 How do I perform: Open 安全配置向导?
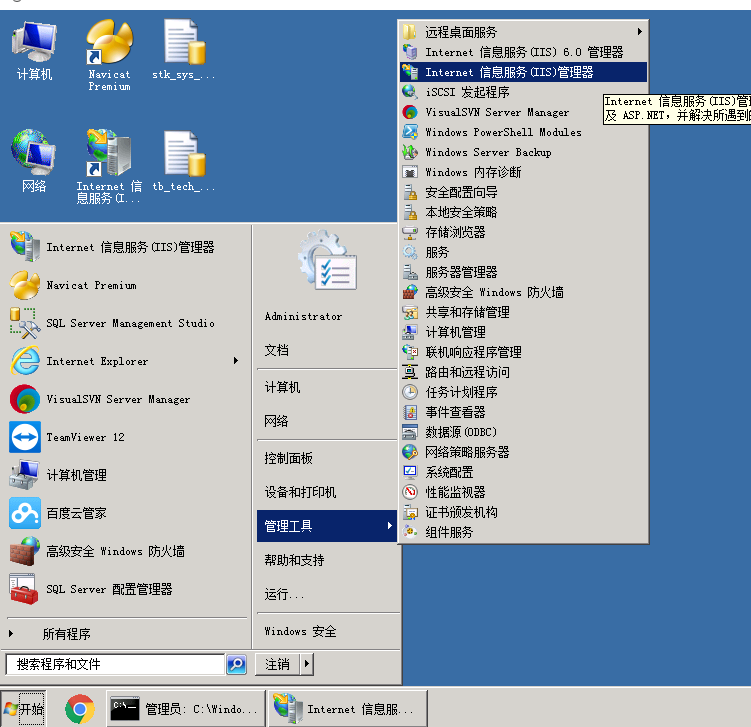point(523,192)
